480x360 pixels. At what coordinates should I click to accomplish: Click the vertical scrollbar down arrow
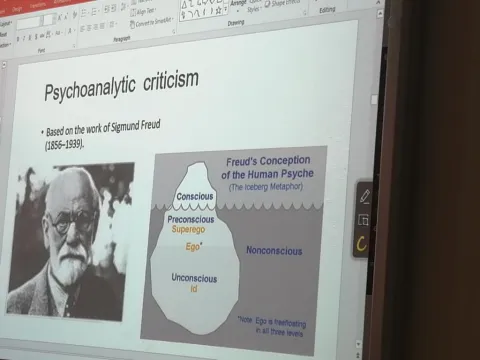click(x=358, y=344)
